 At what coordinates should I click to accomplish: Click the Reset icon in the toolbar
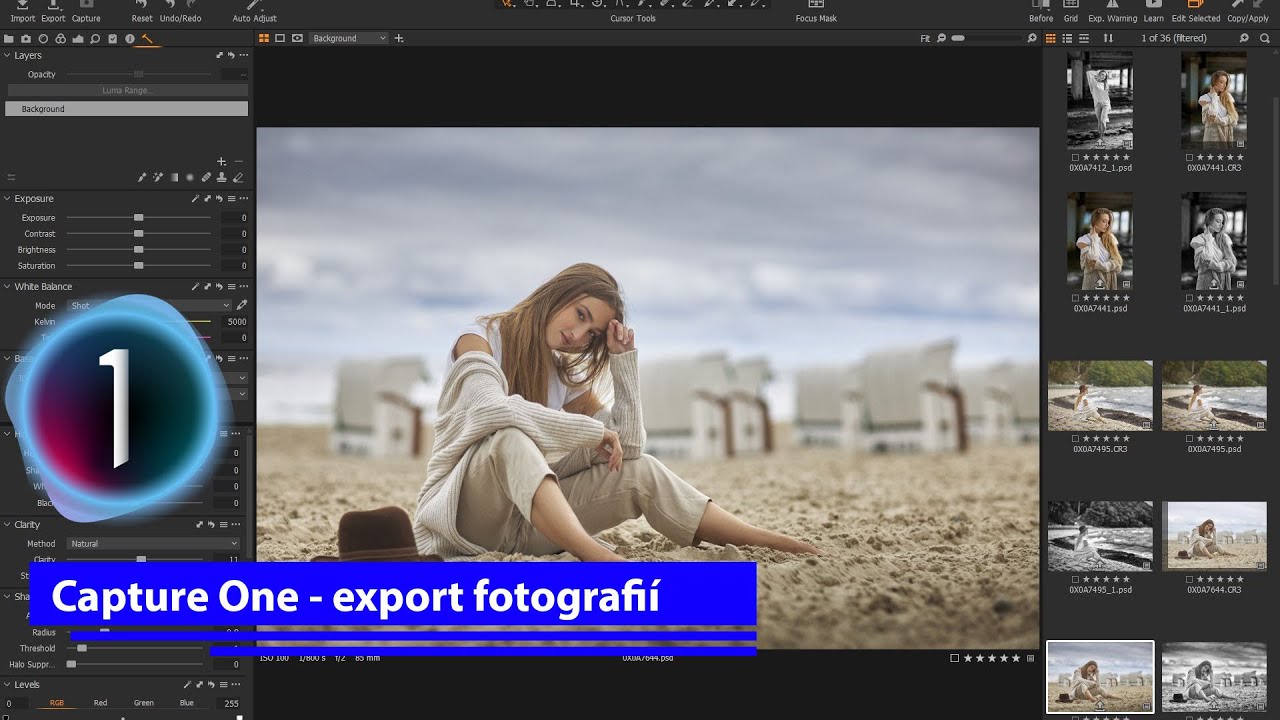142,6
